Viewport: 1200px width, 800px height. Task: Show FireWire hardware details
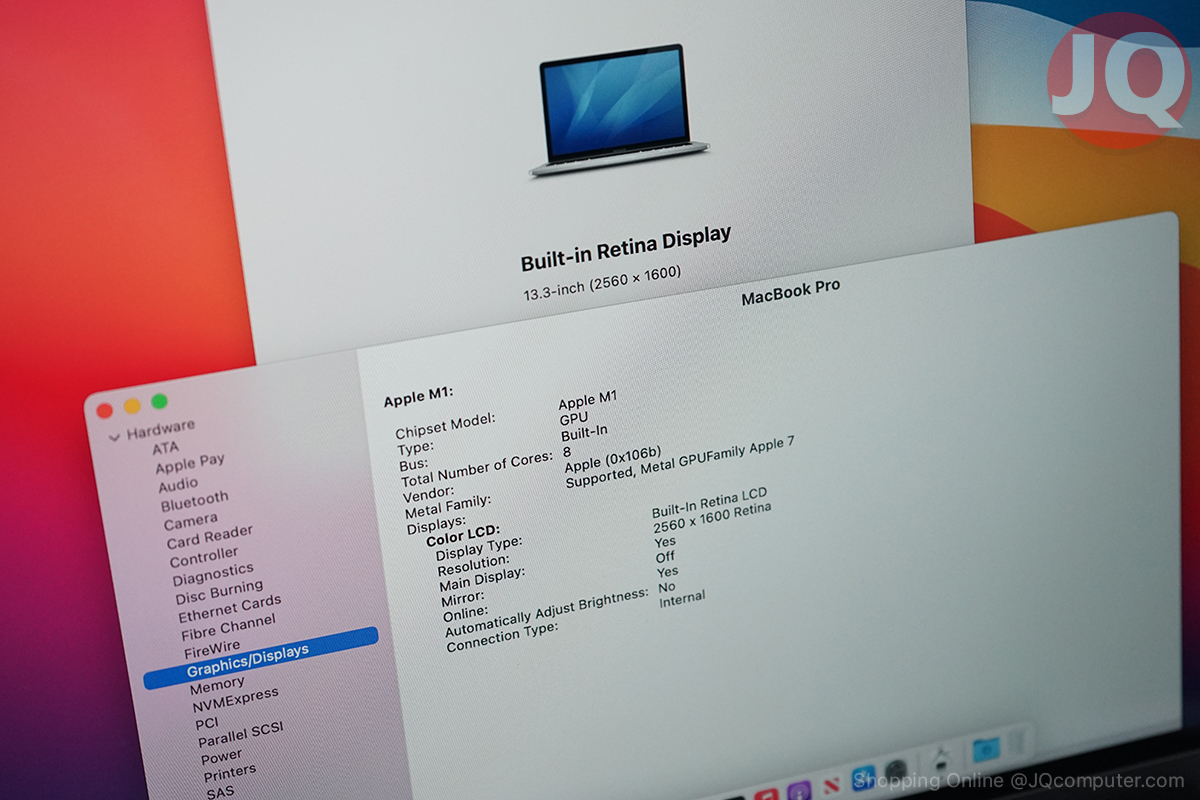click(212, 648)
